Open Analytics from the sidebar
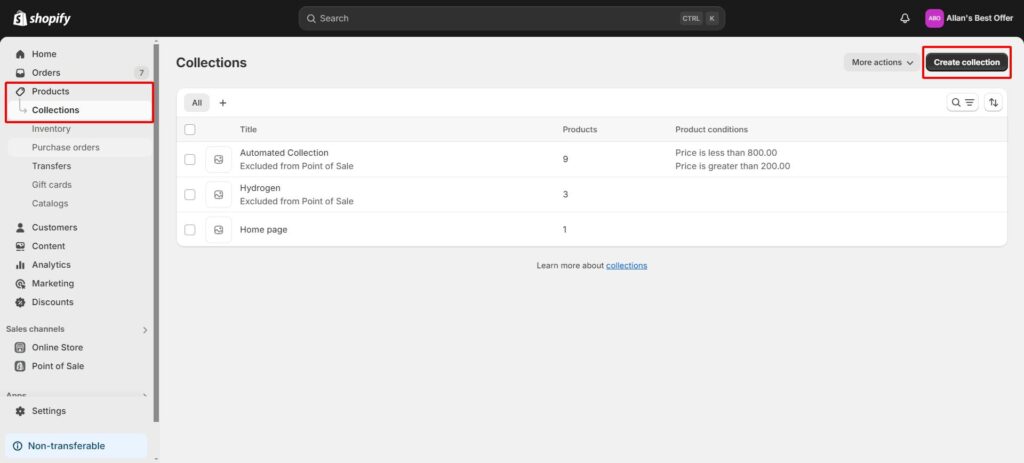 tap(50, 265)
